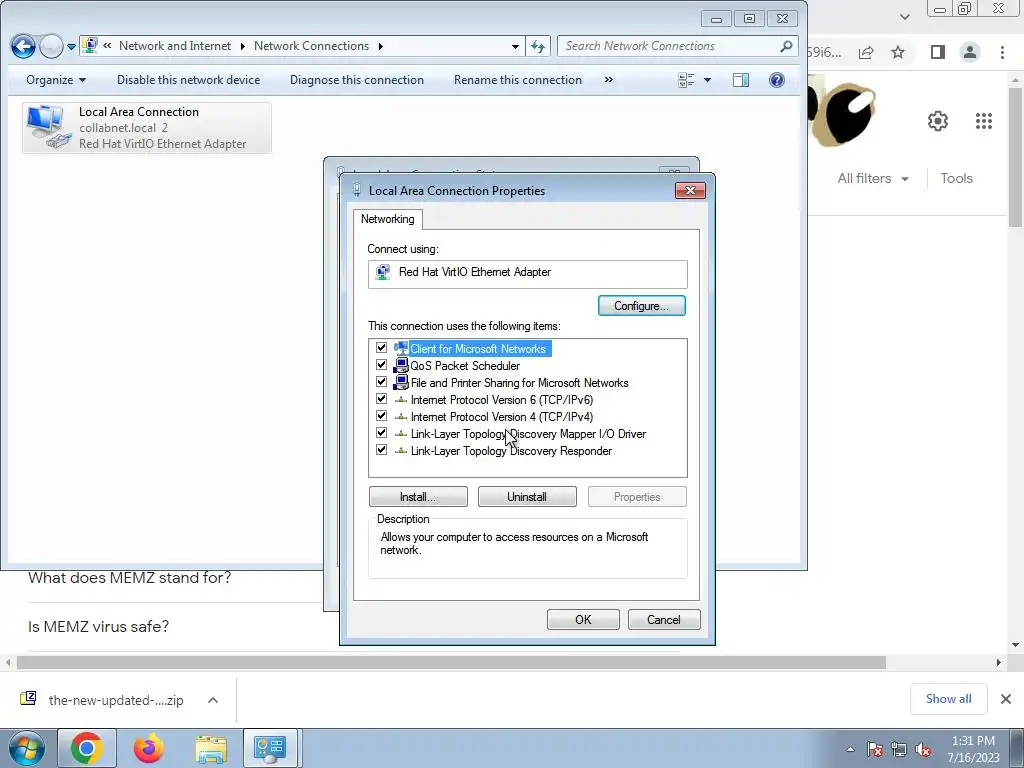This screenshot has height=768, width=1024.
Task: Expand the Network Connections breadcrumb arrow
Action: click(x=381, y=46)
